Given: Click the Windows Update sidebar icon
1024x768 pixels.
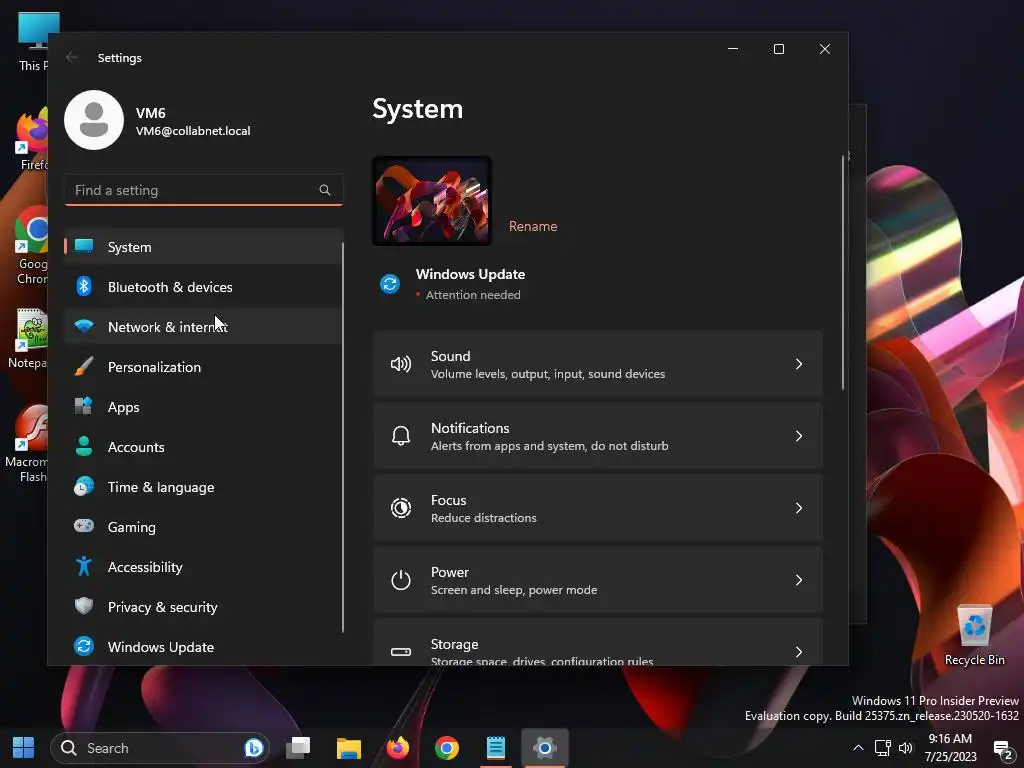Looking at the screenshot, I should 84,646.
